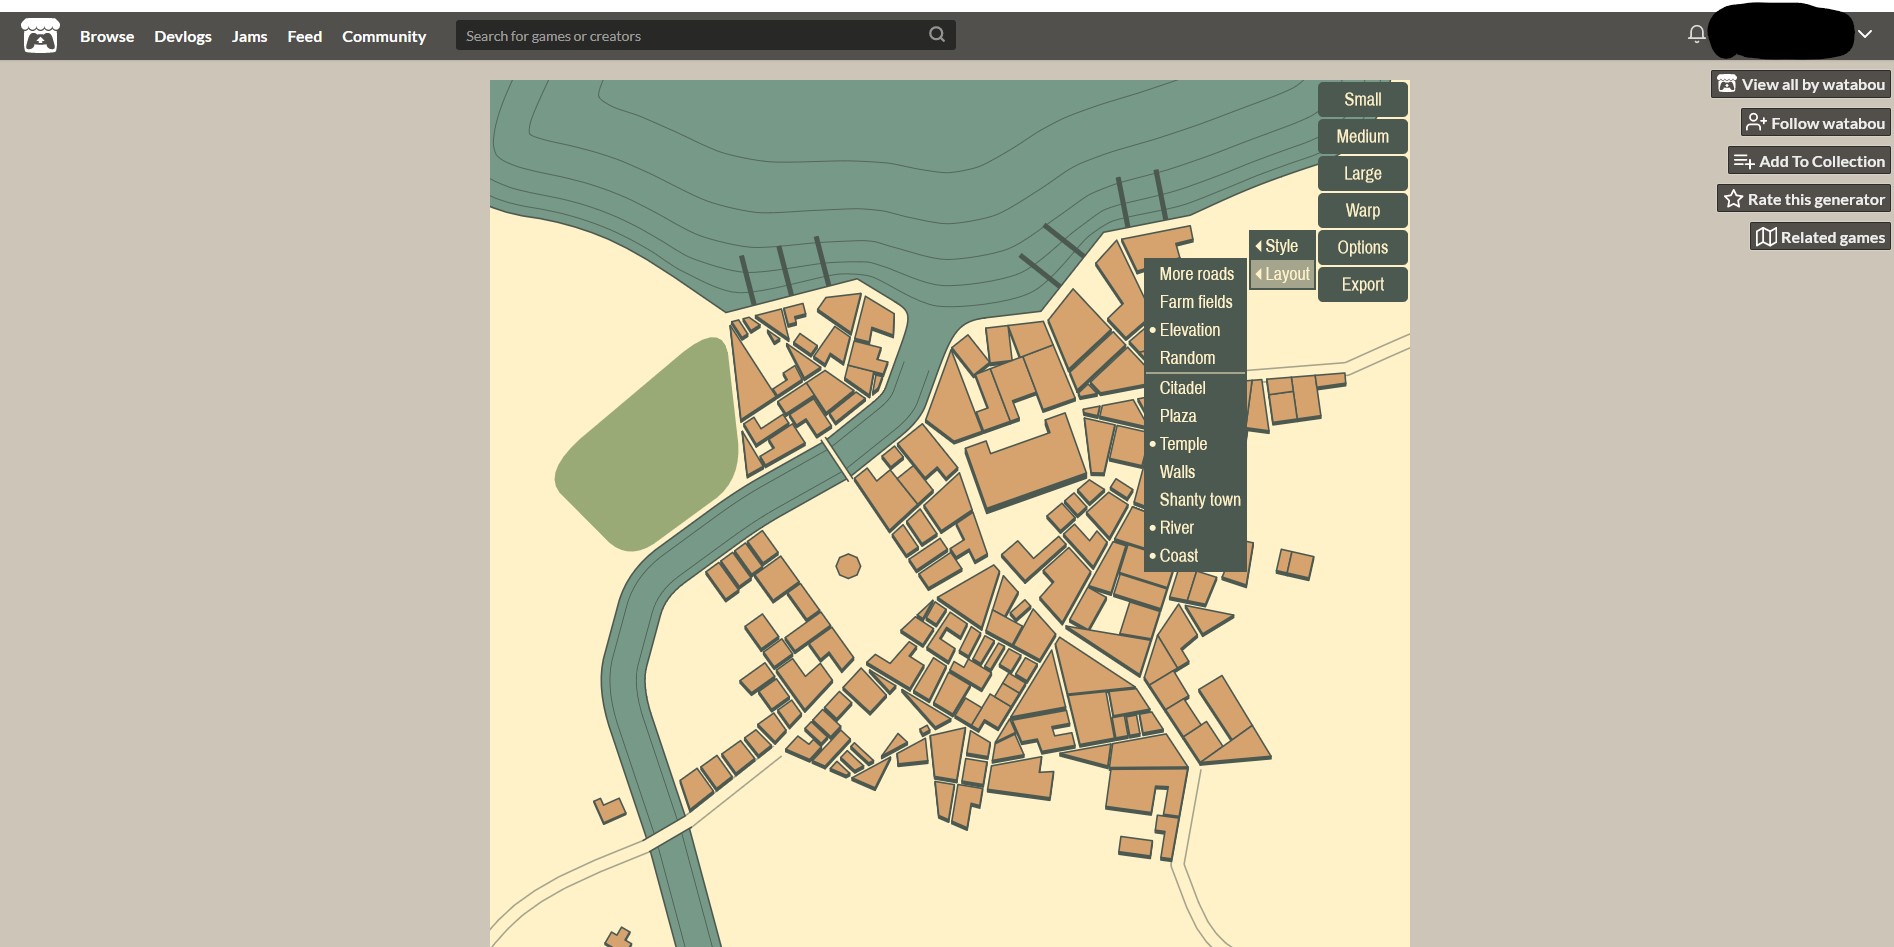Click the 'Add To Collection' list icon
Screen dimensions: 1894x947
tap(1744, 160)
